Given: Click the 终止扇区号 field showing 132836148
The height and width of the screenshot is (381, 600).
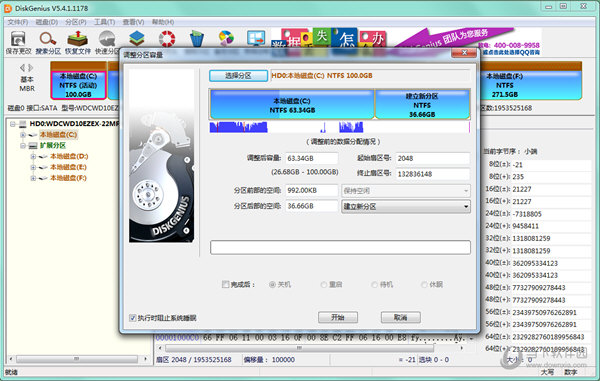Looking at the screenshot, I should click(433, 174).
